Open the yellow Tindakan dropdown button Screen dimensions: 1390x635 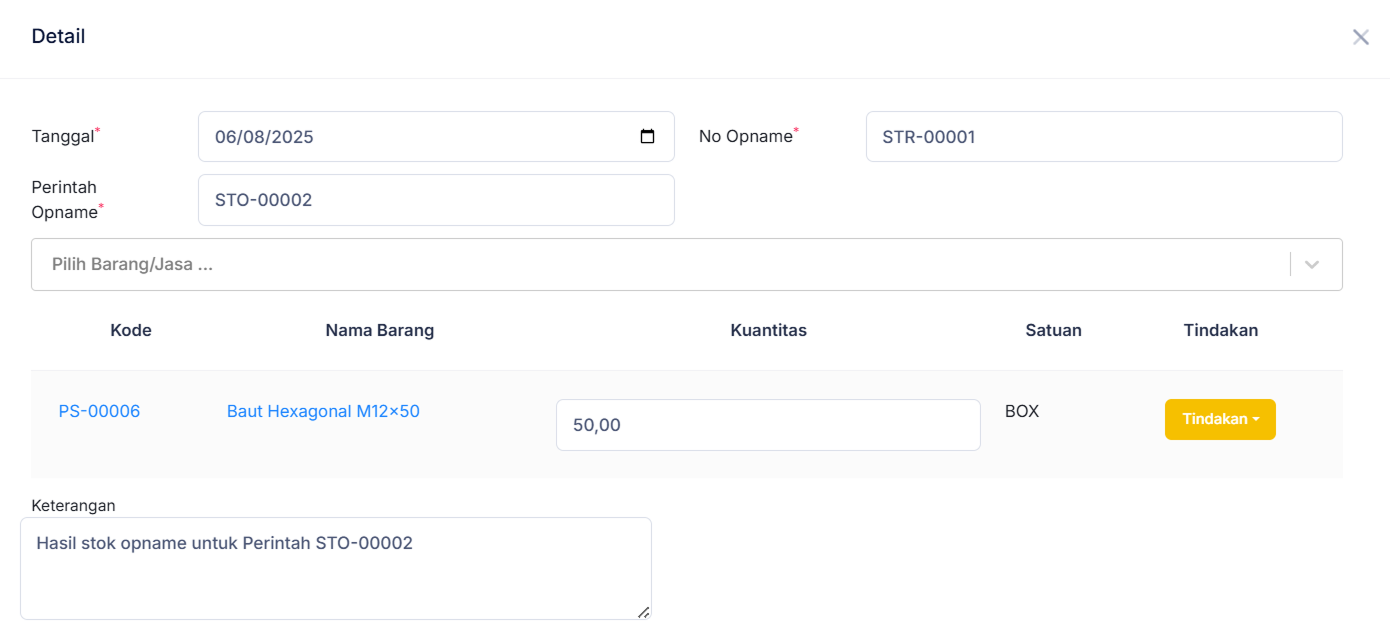1220,420
